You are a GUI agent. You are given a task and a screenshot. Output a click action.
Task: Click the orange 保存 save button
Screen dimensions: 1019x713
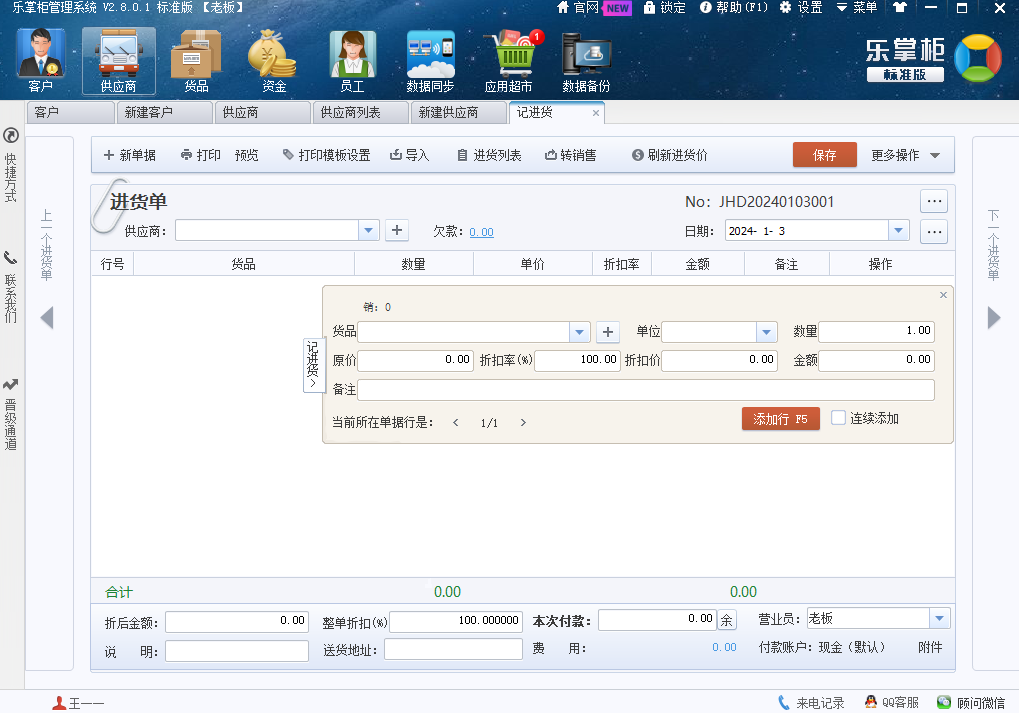pyautogui.click(x=824, y=155)
